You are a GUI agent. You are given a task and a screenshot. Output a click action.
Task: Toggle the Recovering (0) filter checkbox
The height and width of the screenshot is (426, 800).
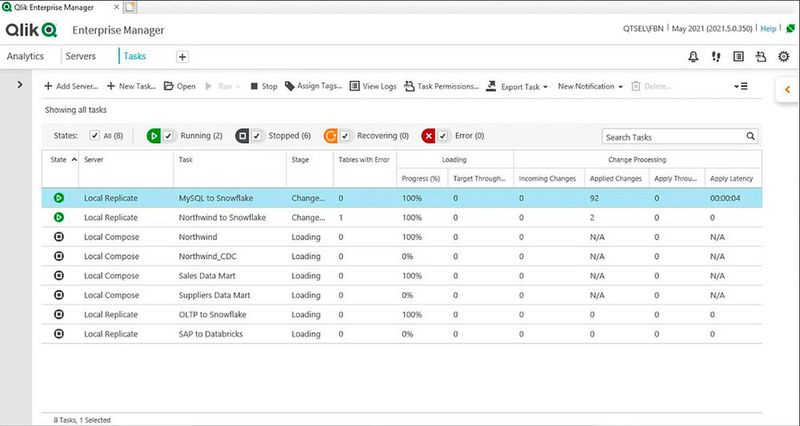tap(345, 136)
